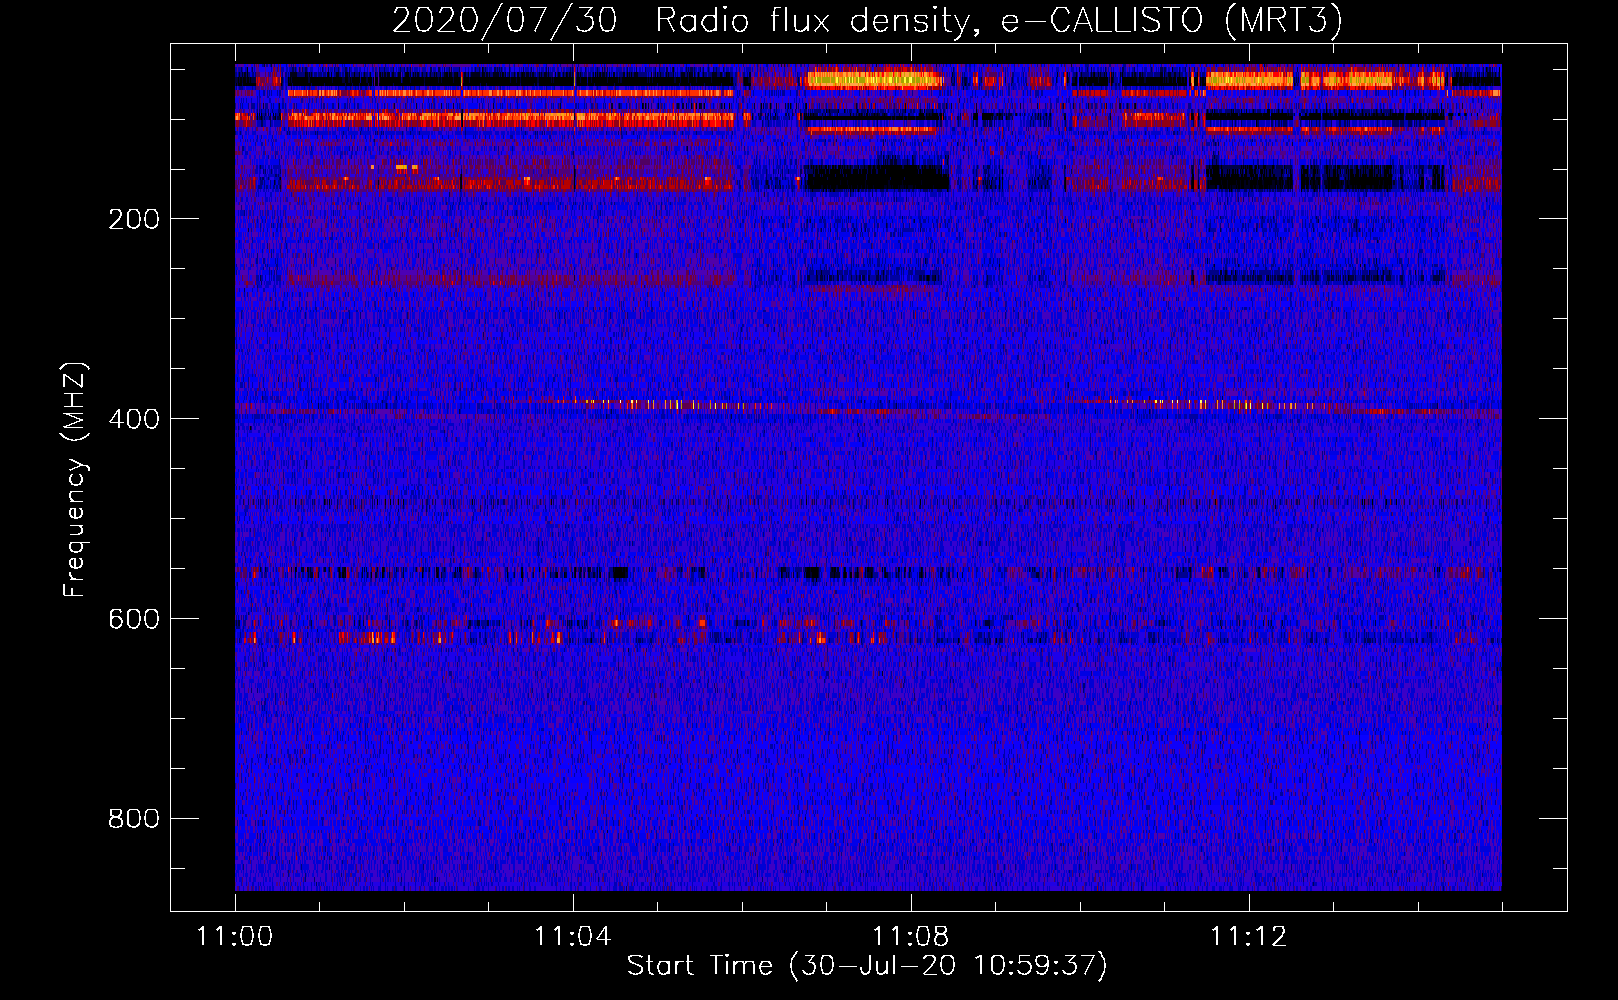
Task: Click the 11:00 time tick label
Action: pyautogui.click(x=235, y=937)
